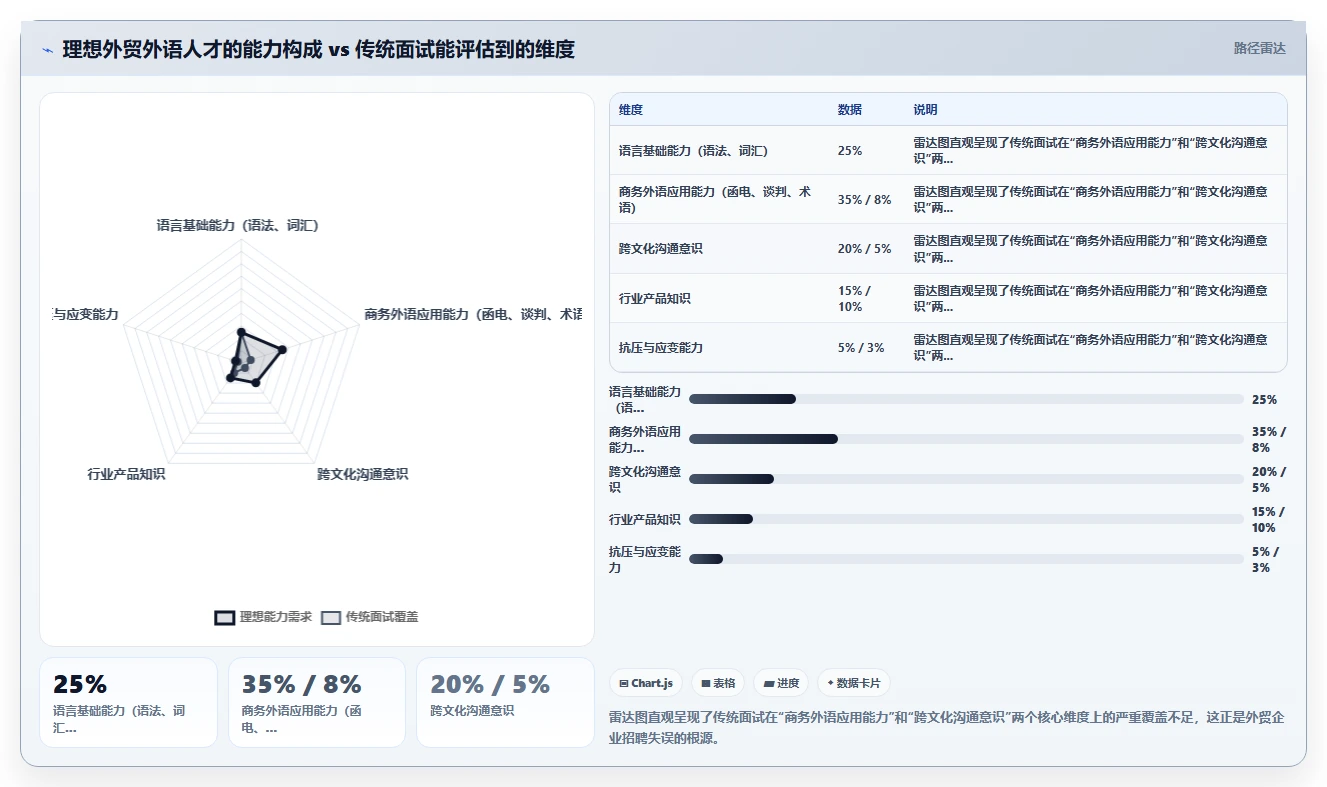Image resolution: width=1327 pixels, height=787 pixels.
Task: Click the 20% / 5% value in the table
Action: click(x=865, y=249)
